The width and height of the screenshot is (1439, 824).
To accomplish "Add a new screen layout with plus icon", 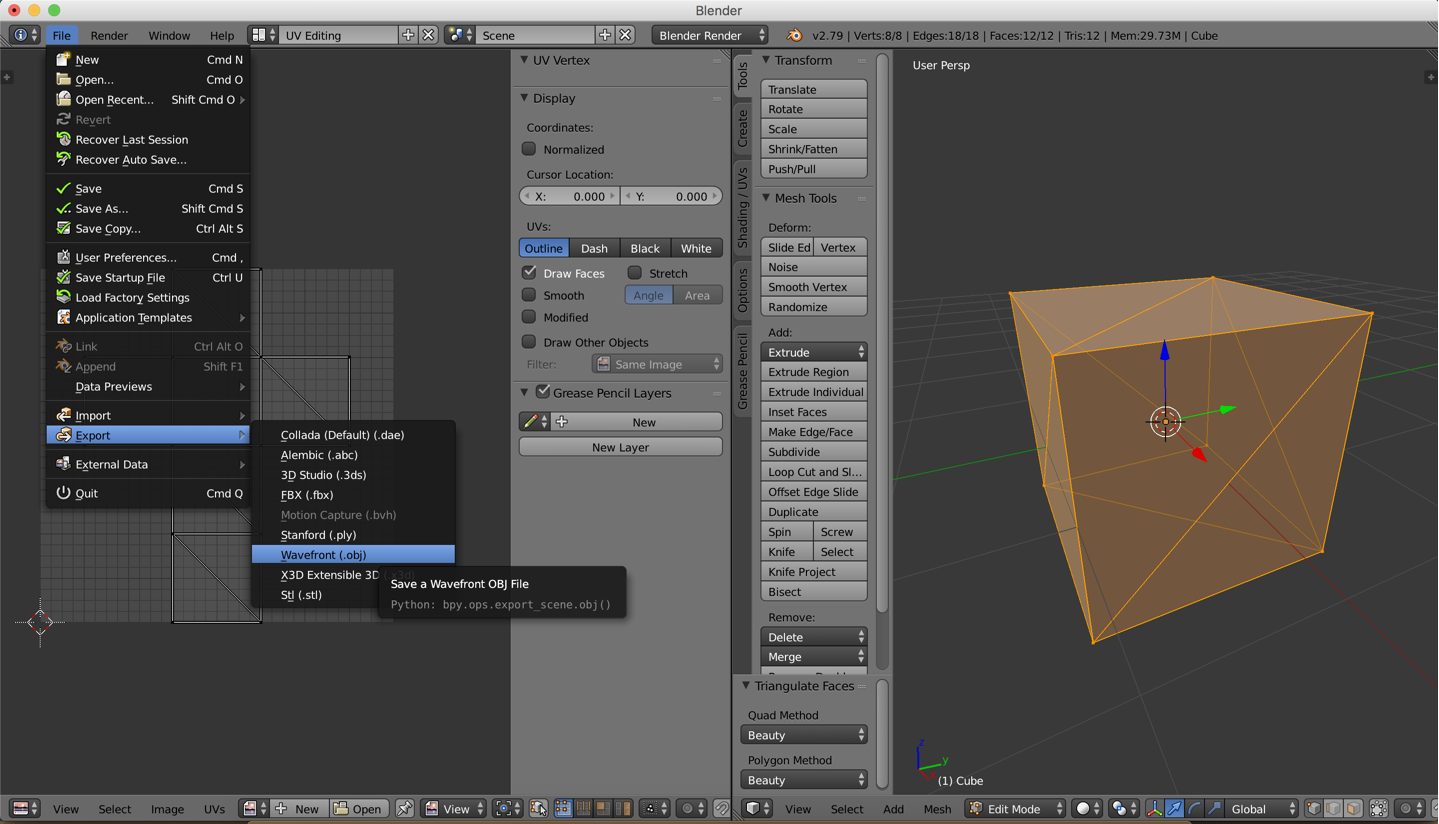I will click(408, 35).
